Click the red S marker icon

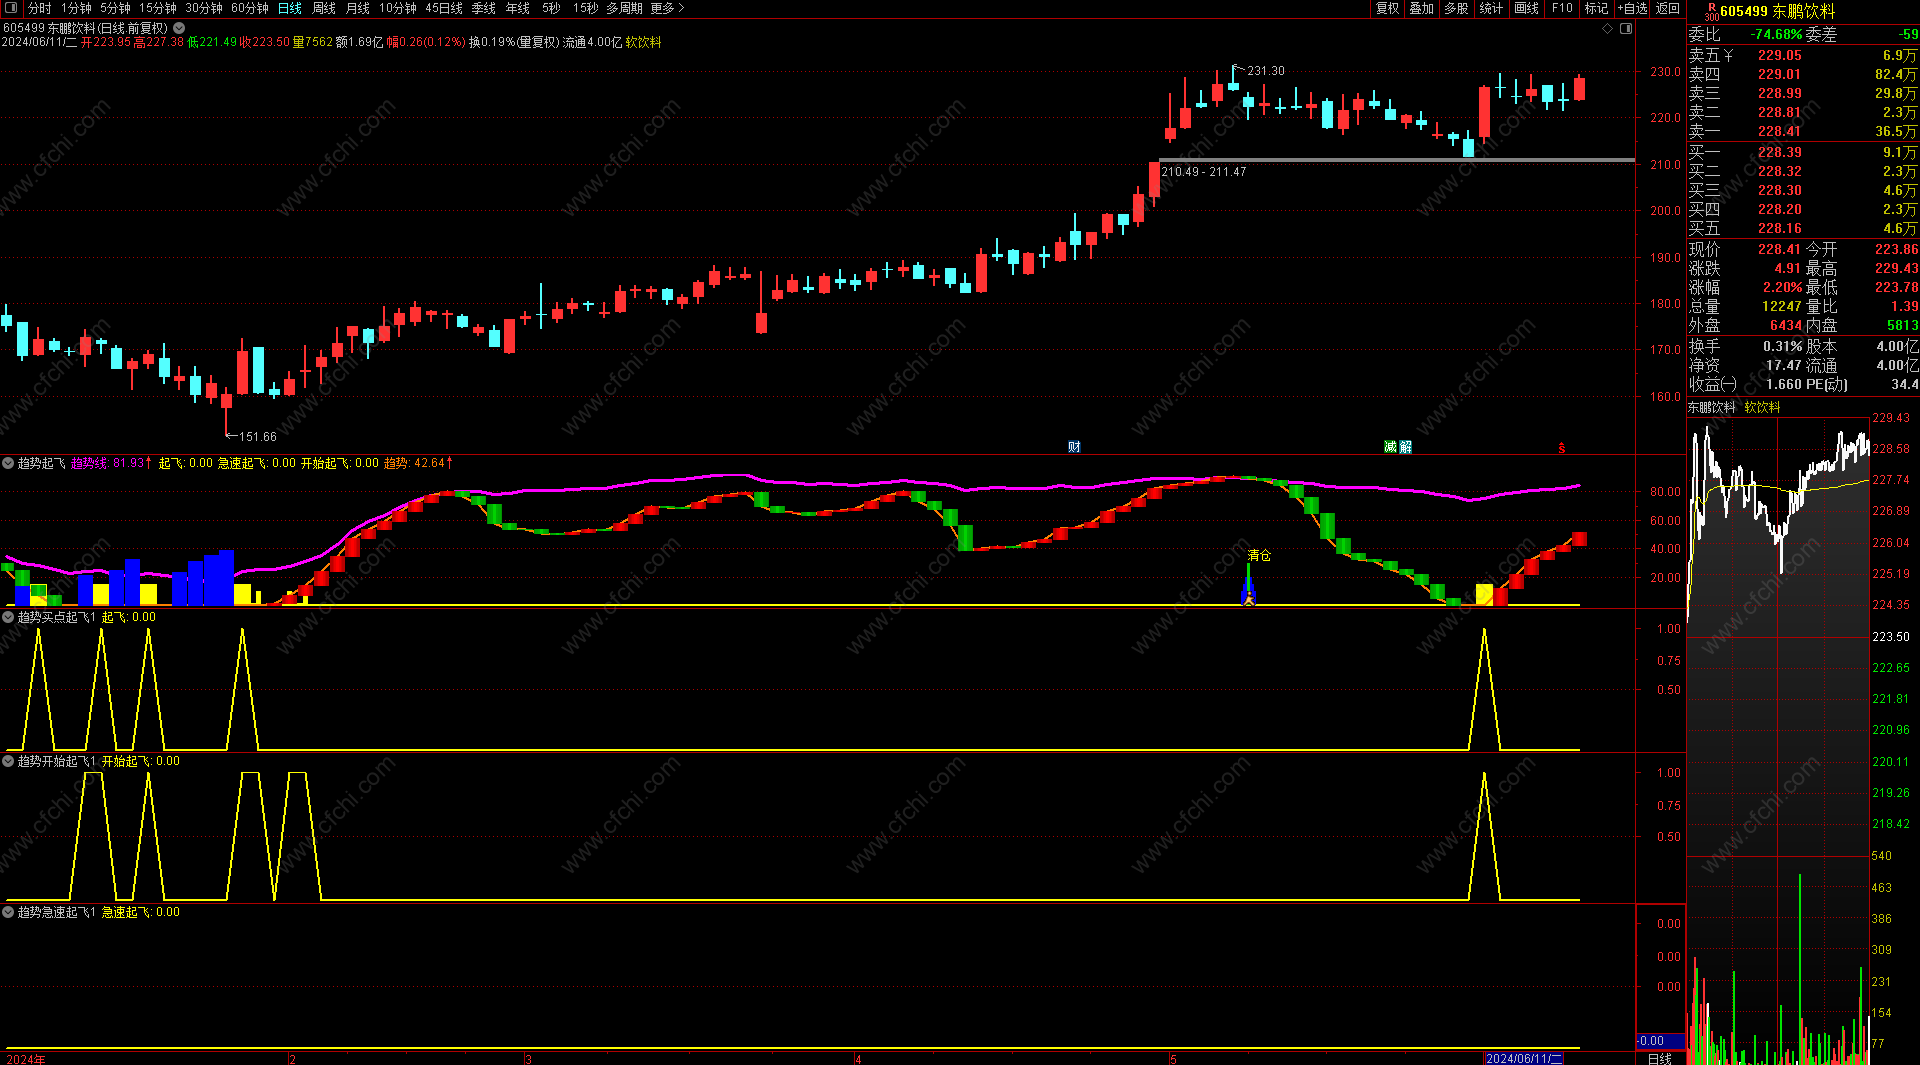1562,448
